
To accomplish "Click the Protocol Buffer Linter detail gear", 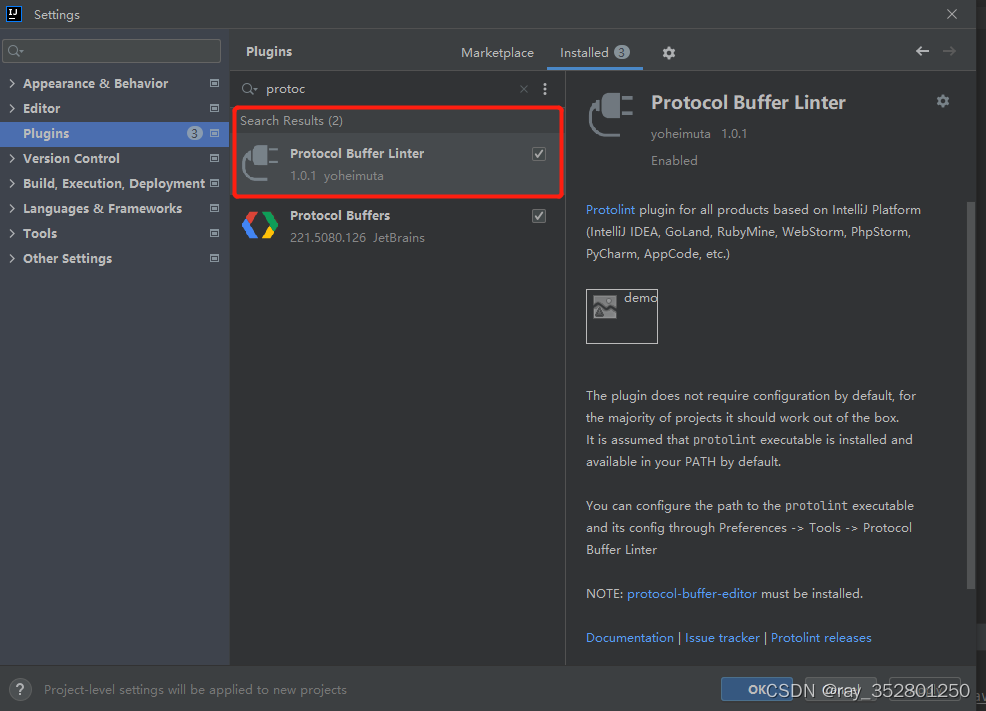I will coord(943,101).
